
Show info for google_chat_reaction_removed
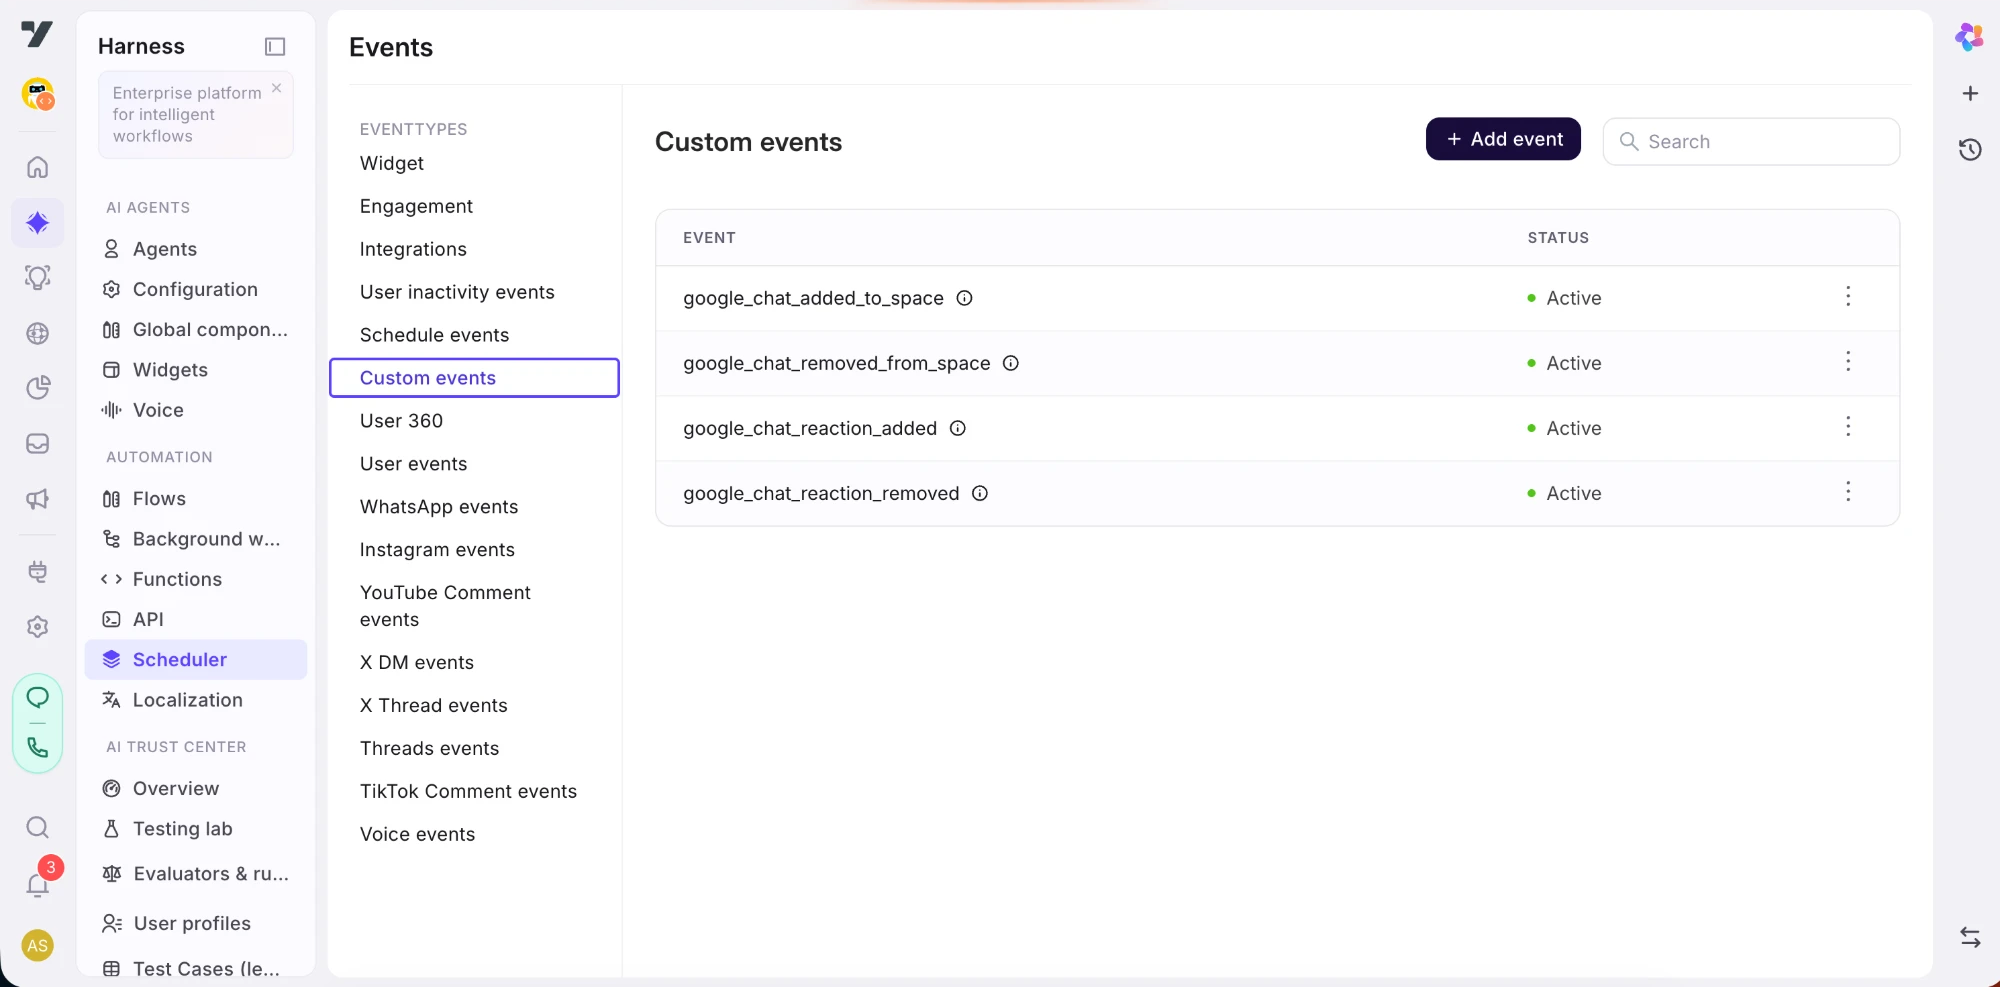coord(980,493)
